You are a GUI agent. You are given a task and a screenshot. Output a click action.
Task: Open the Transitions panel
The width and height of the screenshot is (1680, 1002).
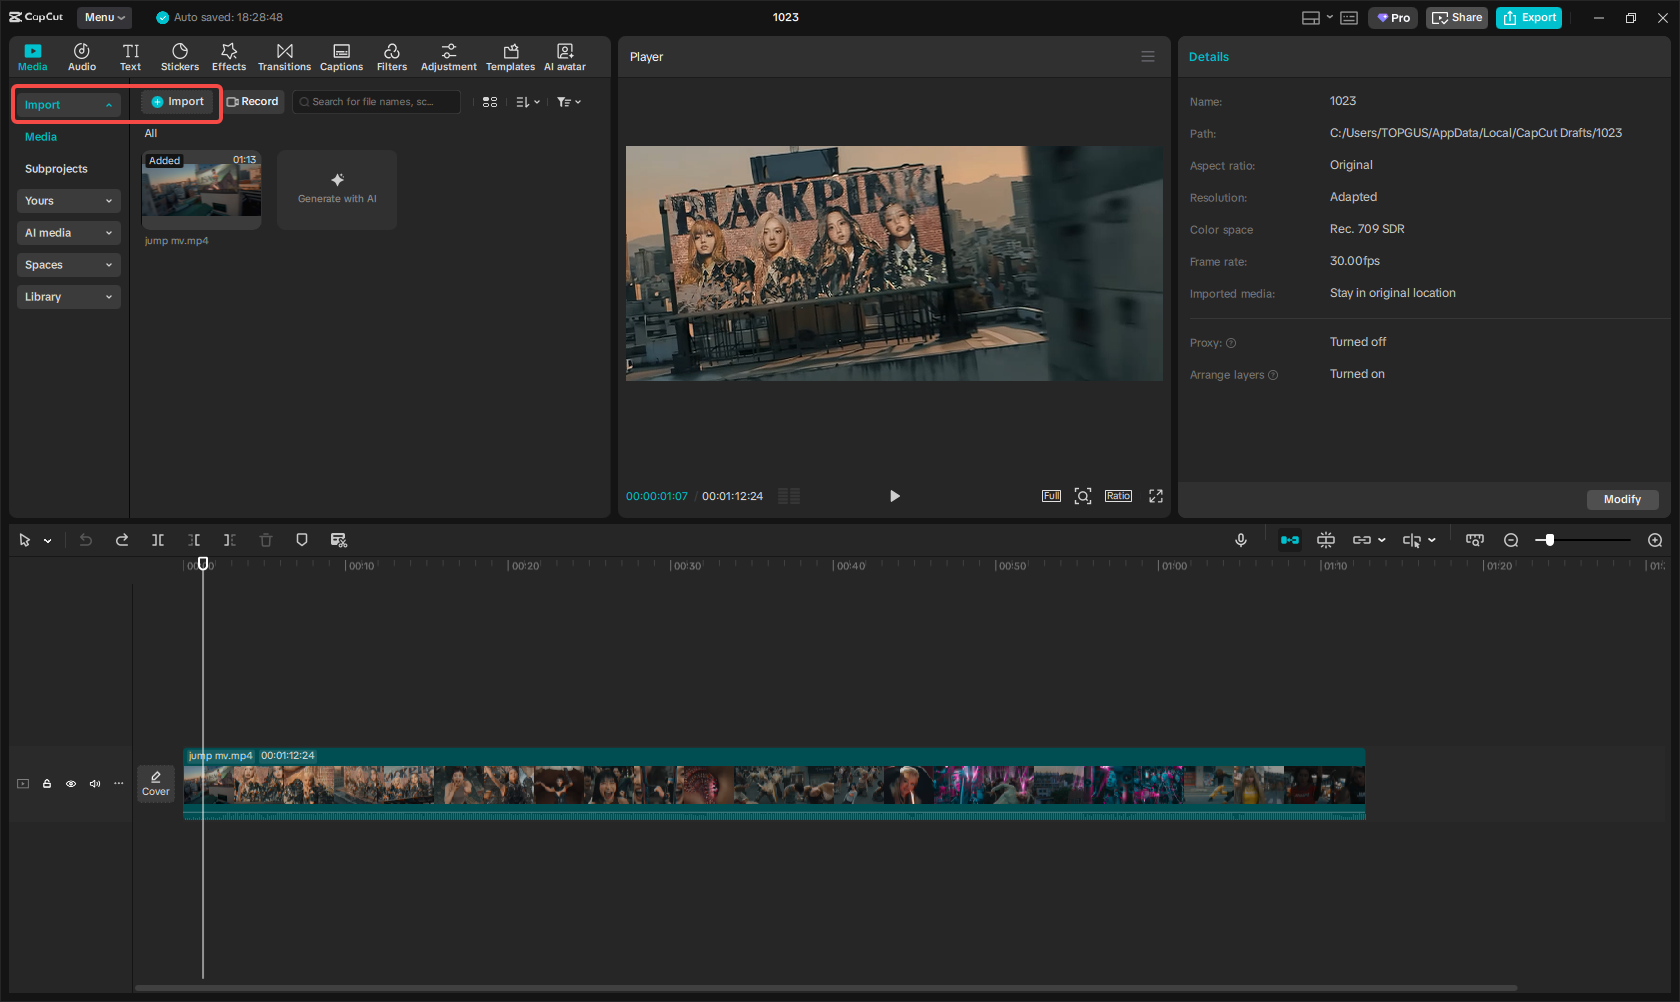(x=284, y=56)
